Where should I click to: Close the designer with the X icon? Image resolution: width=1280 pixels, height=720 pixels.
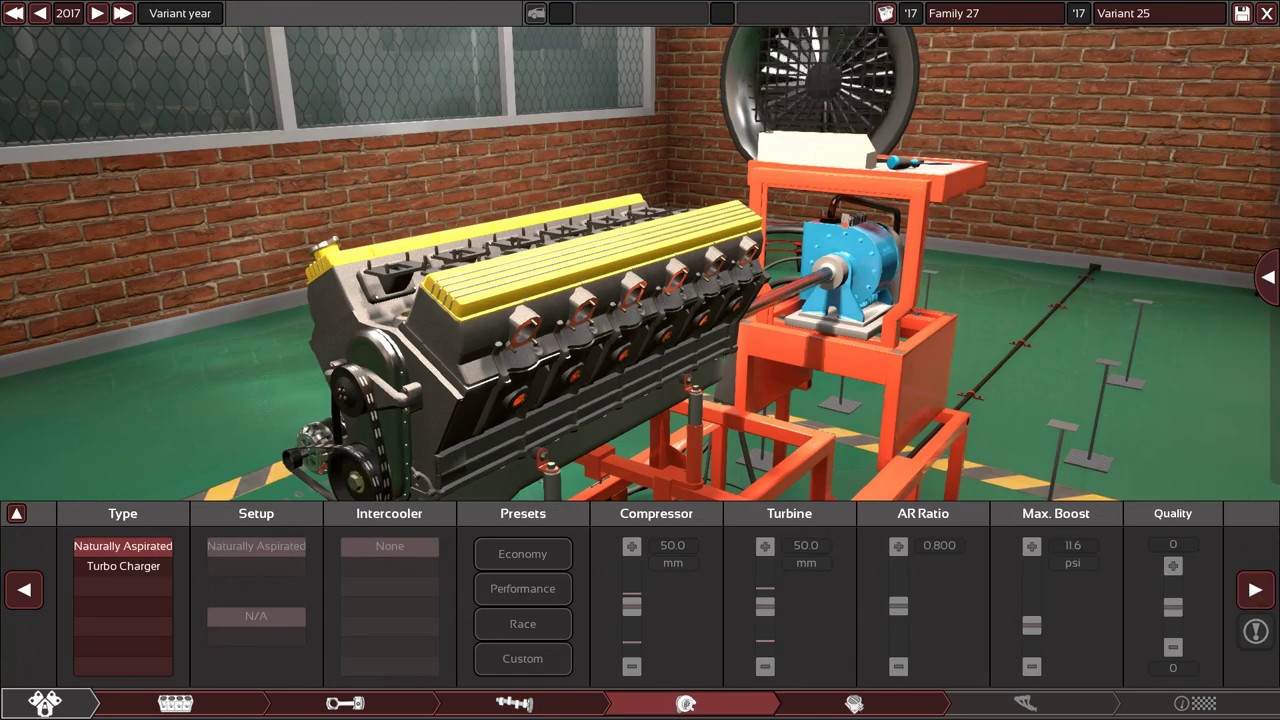pyautogui.click(x=1267, y=13)
